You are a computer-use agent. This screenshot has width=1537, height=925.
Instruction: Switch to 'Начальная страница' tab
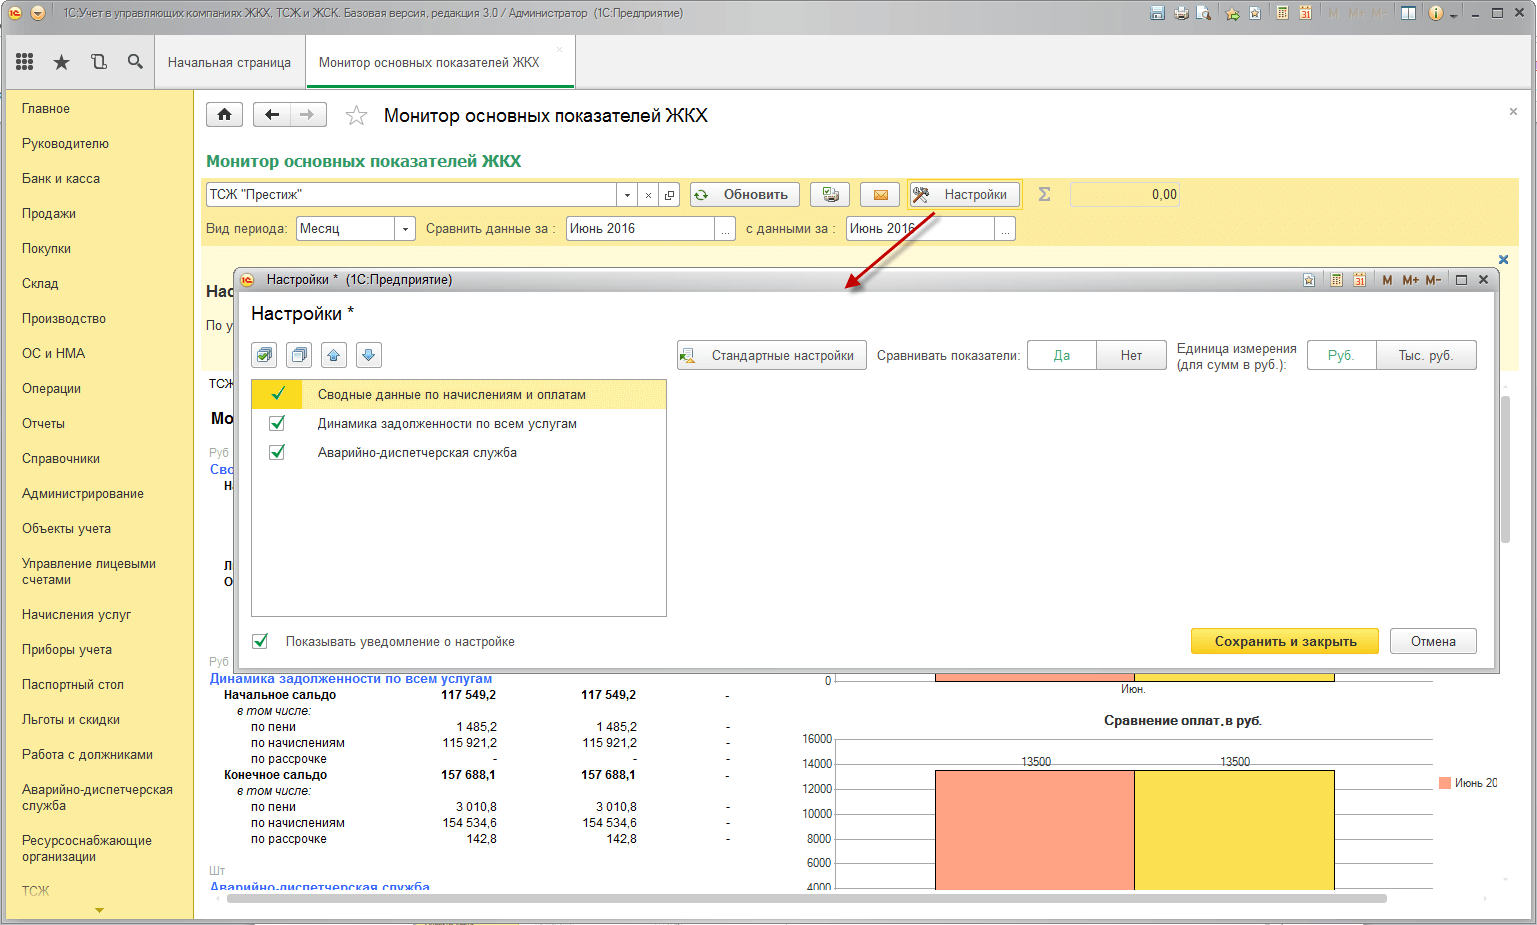[229, 62]
